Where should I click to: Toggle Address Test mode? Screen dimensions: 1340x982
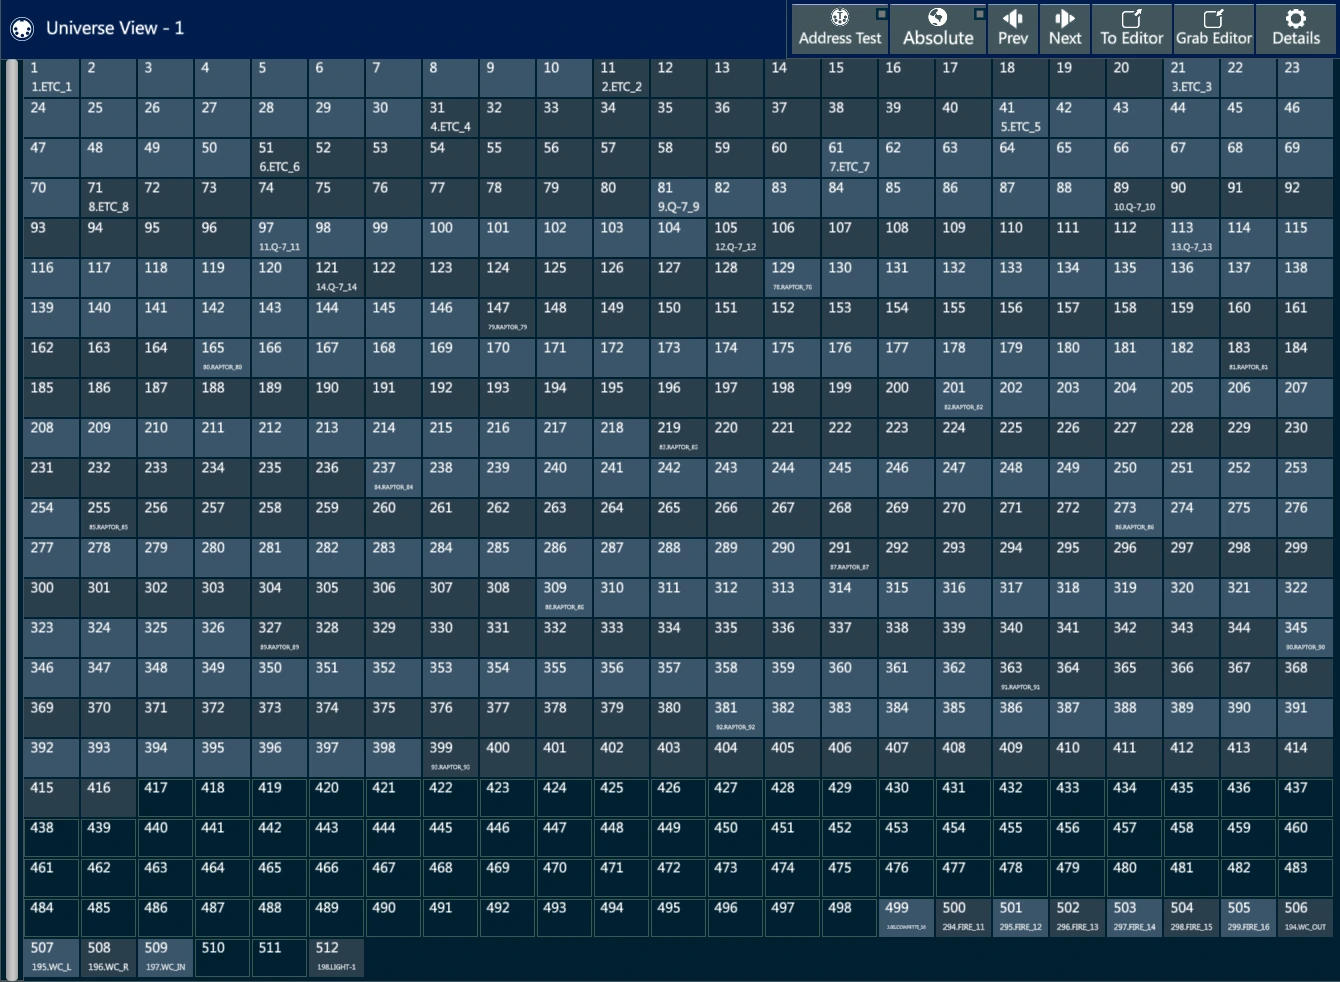coord(840,28)
